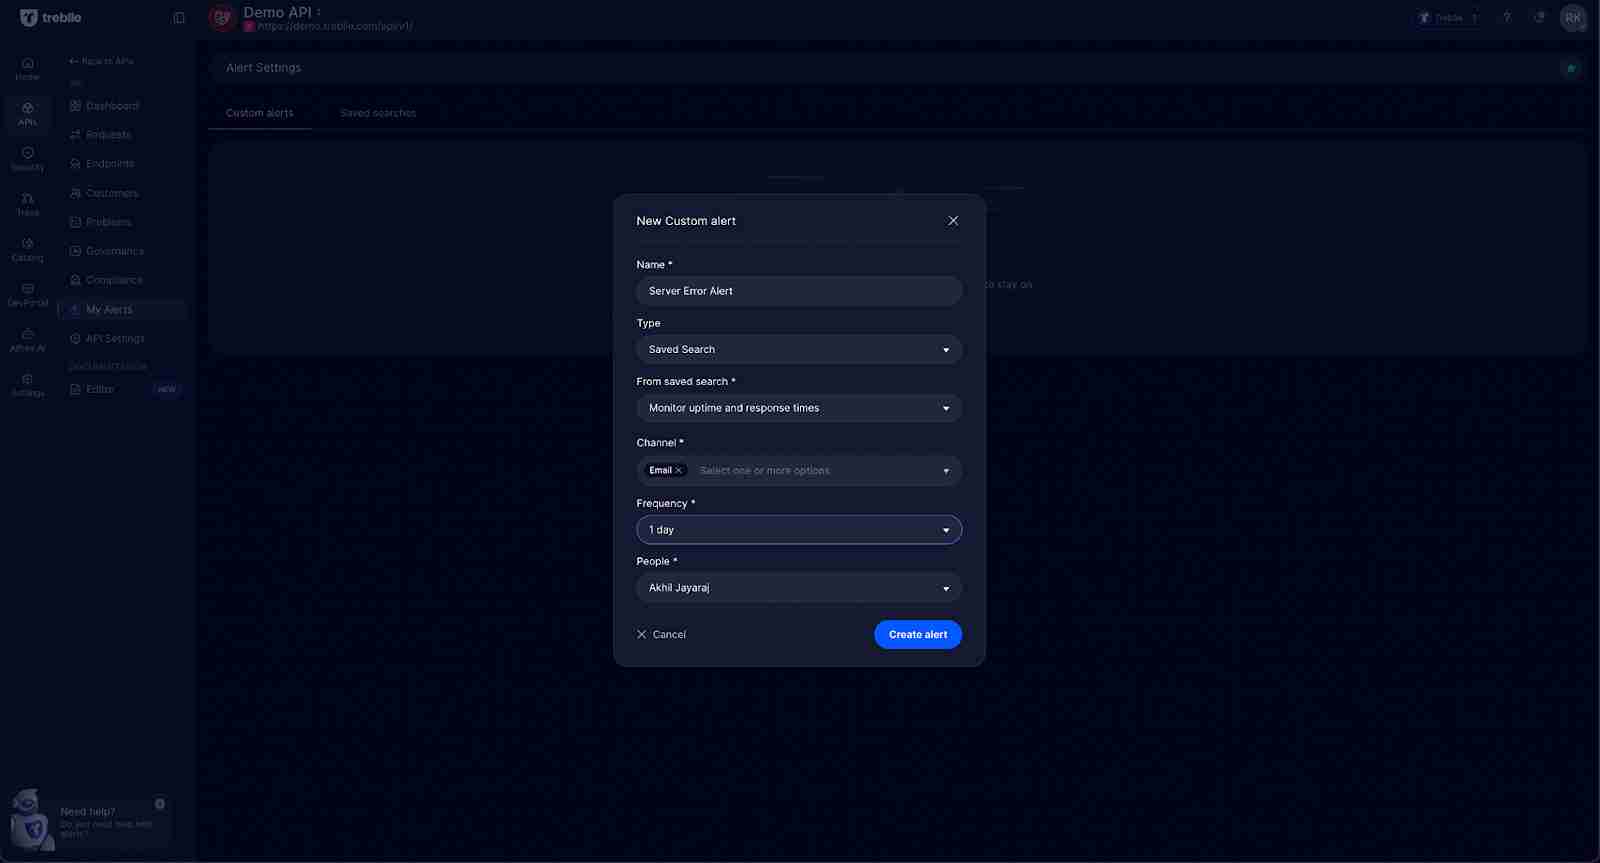This screenshot has width=1600, height=863.
Task: Click the API Settings gear icon
Action: coord(75,339)
